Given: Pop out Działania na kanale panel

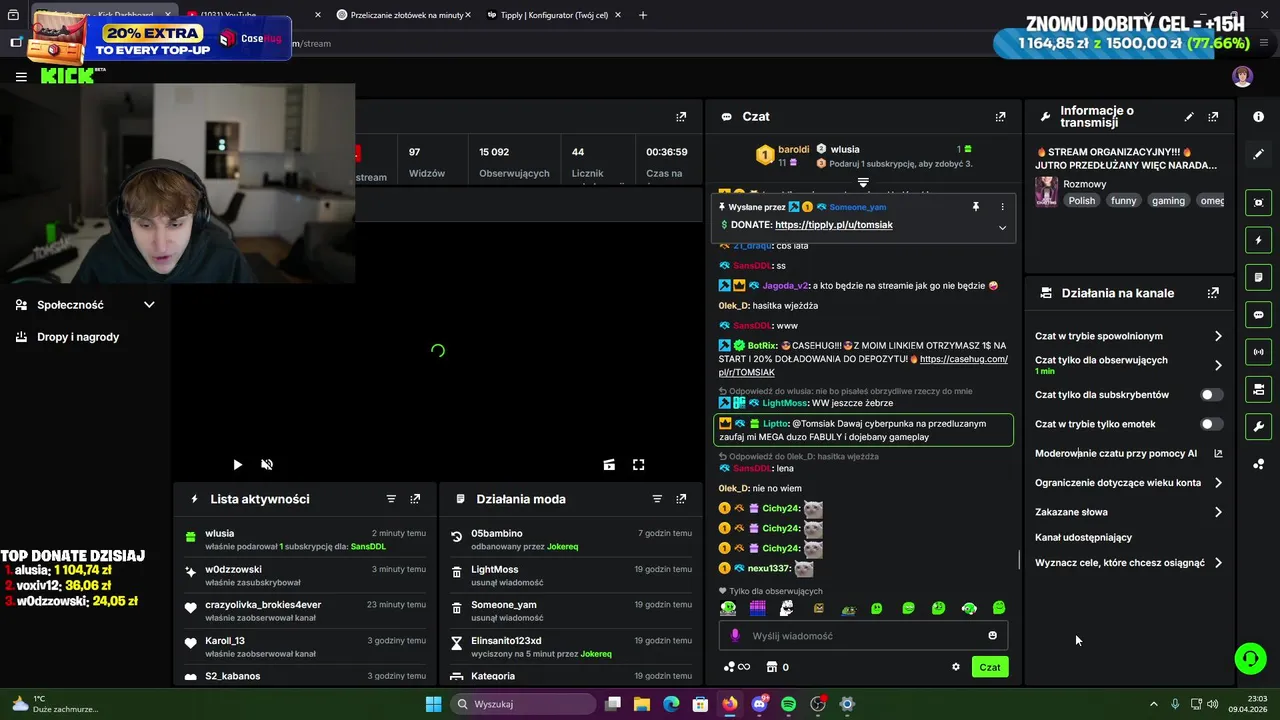Looking at the screenshot, I should coord(1213,293).
